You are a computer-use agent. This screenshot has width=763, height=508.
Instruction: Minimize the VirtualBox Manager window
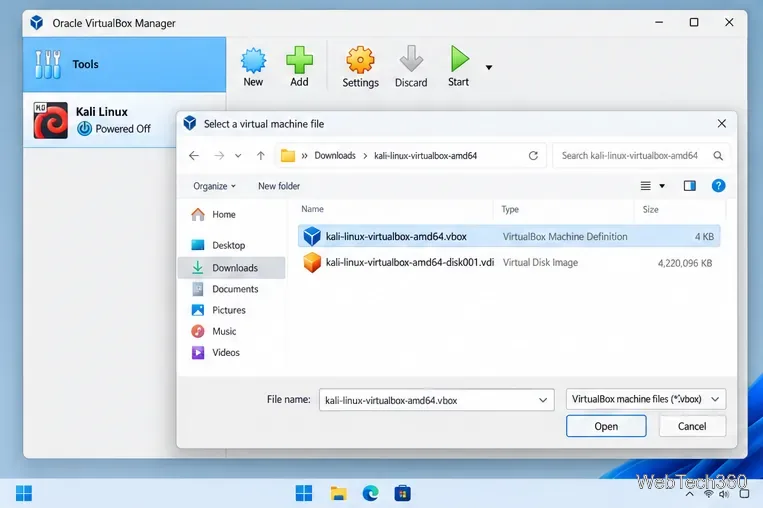pos(659,22)
